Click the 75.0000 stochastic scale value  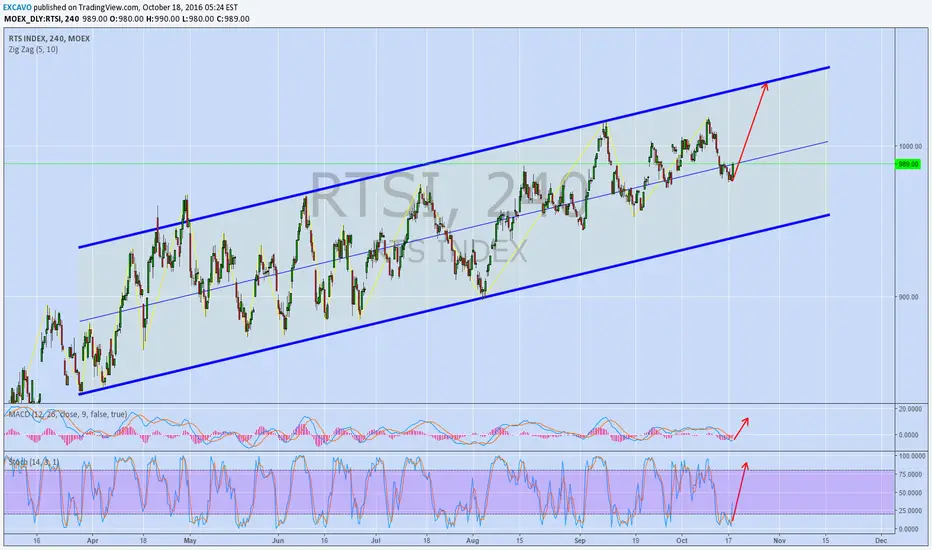tap(910, 474)
